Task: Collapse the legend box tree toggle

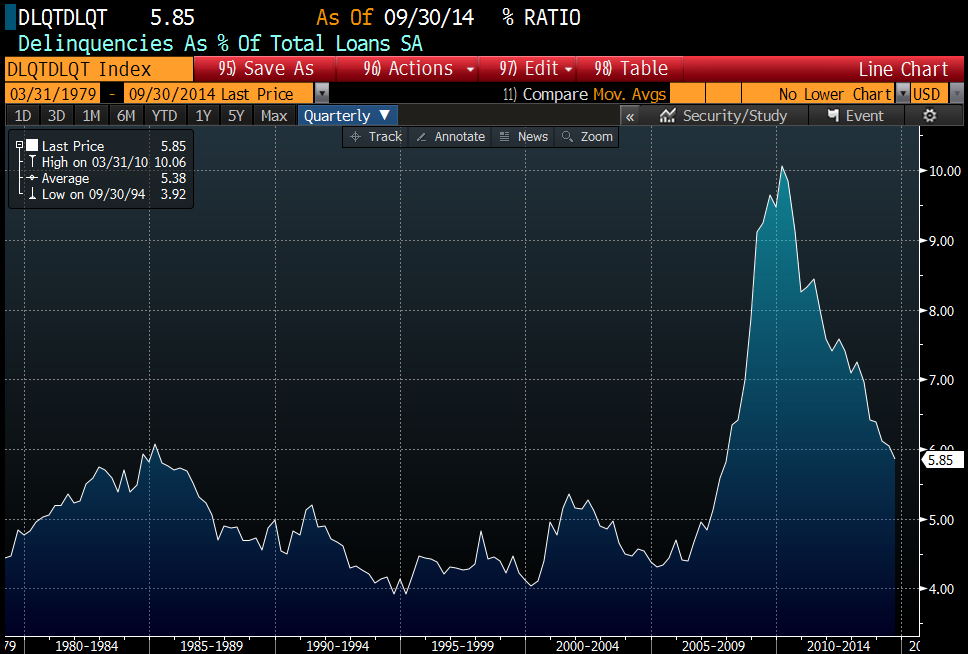Action: point(19,145)
